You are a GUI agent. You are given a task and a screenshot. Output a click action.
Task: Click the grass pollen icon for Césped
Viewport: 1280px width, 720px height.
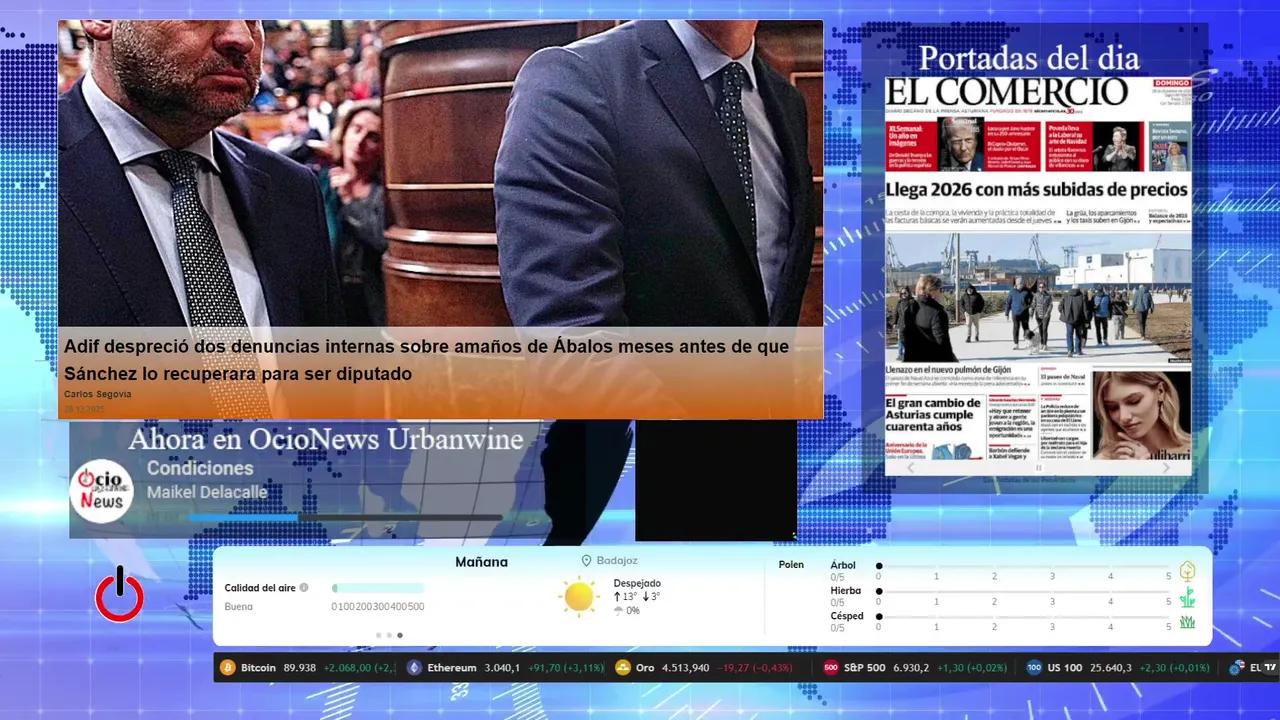click(1187, 622)
